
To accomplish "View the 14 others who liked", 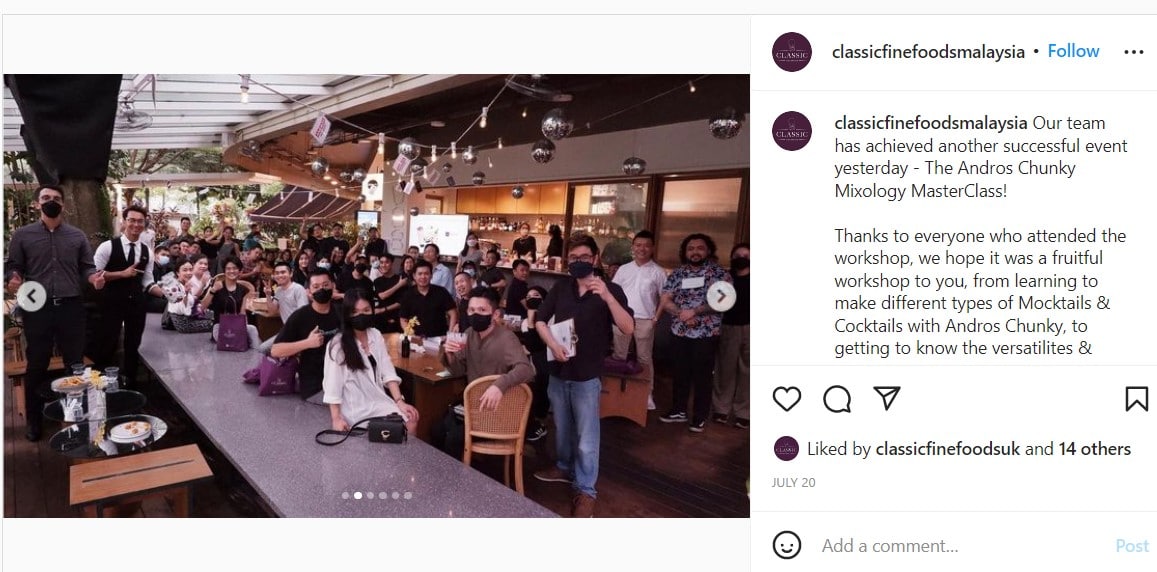I will [x=1094, y=449].
